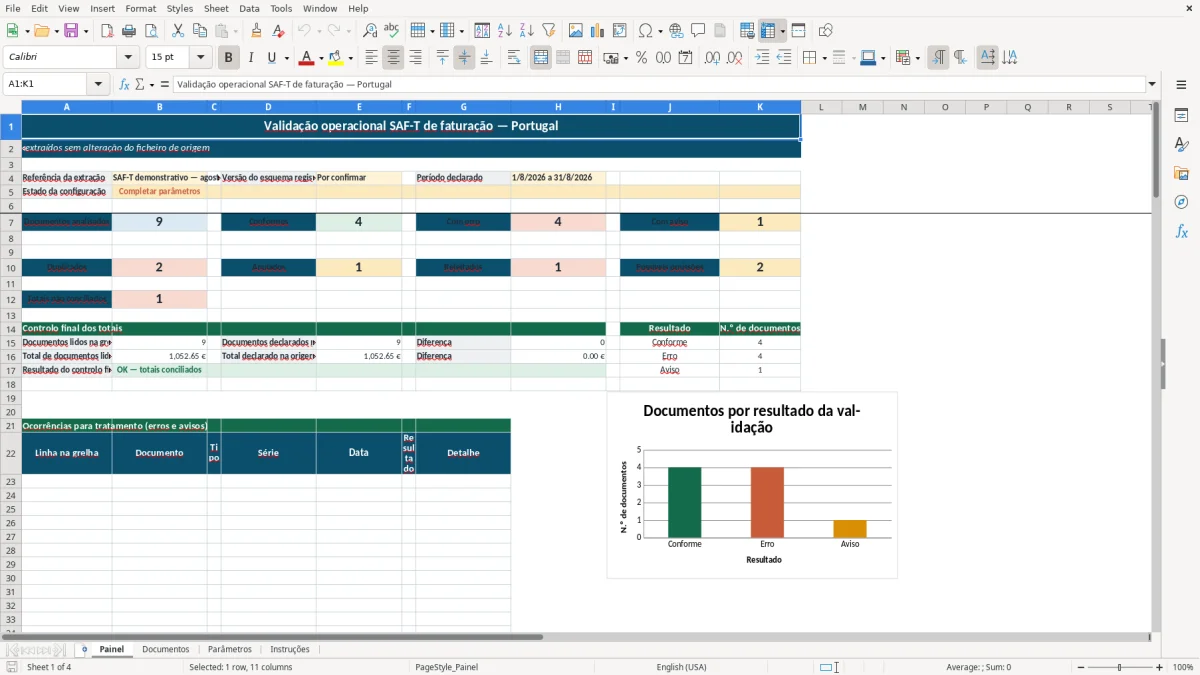This screenshot has height=675, width=1200.
Task: Switch to Instruções sheet tab
Action: (x=290, y=649)
